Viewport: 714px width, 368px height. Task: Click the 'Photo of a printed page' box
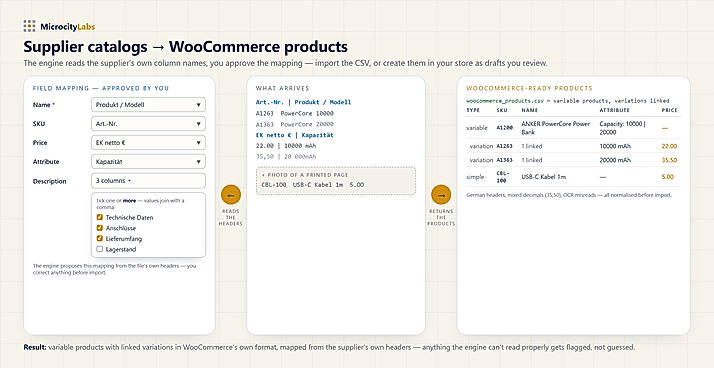tap(336, 181)
